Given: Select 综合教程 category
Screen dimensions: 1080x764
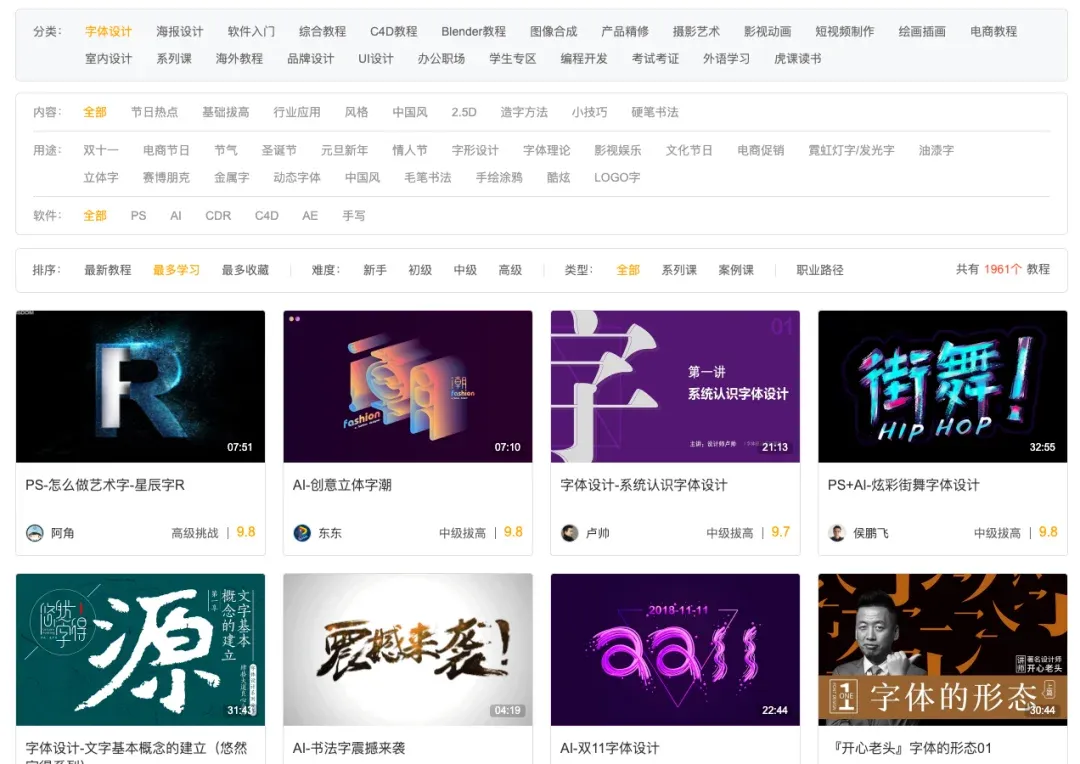Looking at the screenshot, I should [322, 31].
